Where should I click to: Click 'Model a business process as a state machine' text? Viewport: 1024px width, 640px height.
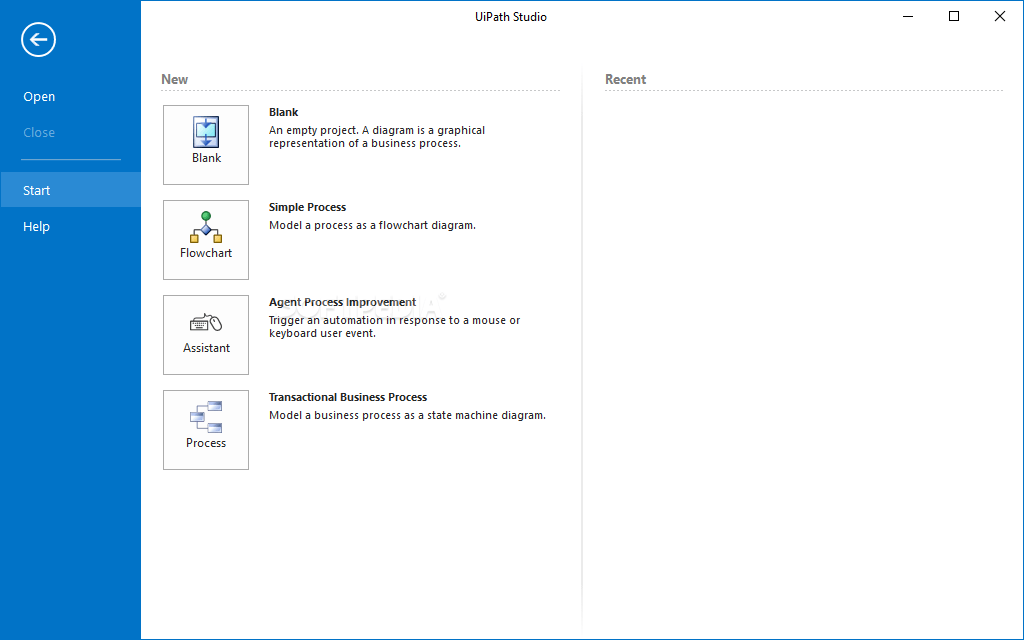(x=408, y=415)
